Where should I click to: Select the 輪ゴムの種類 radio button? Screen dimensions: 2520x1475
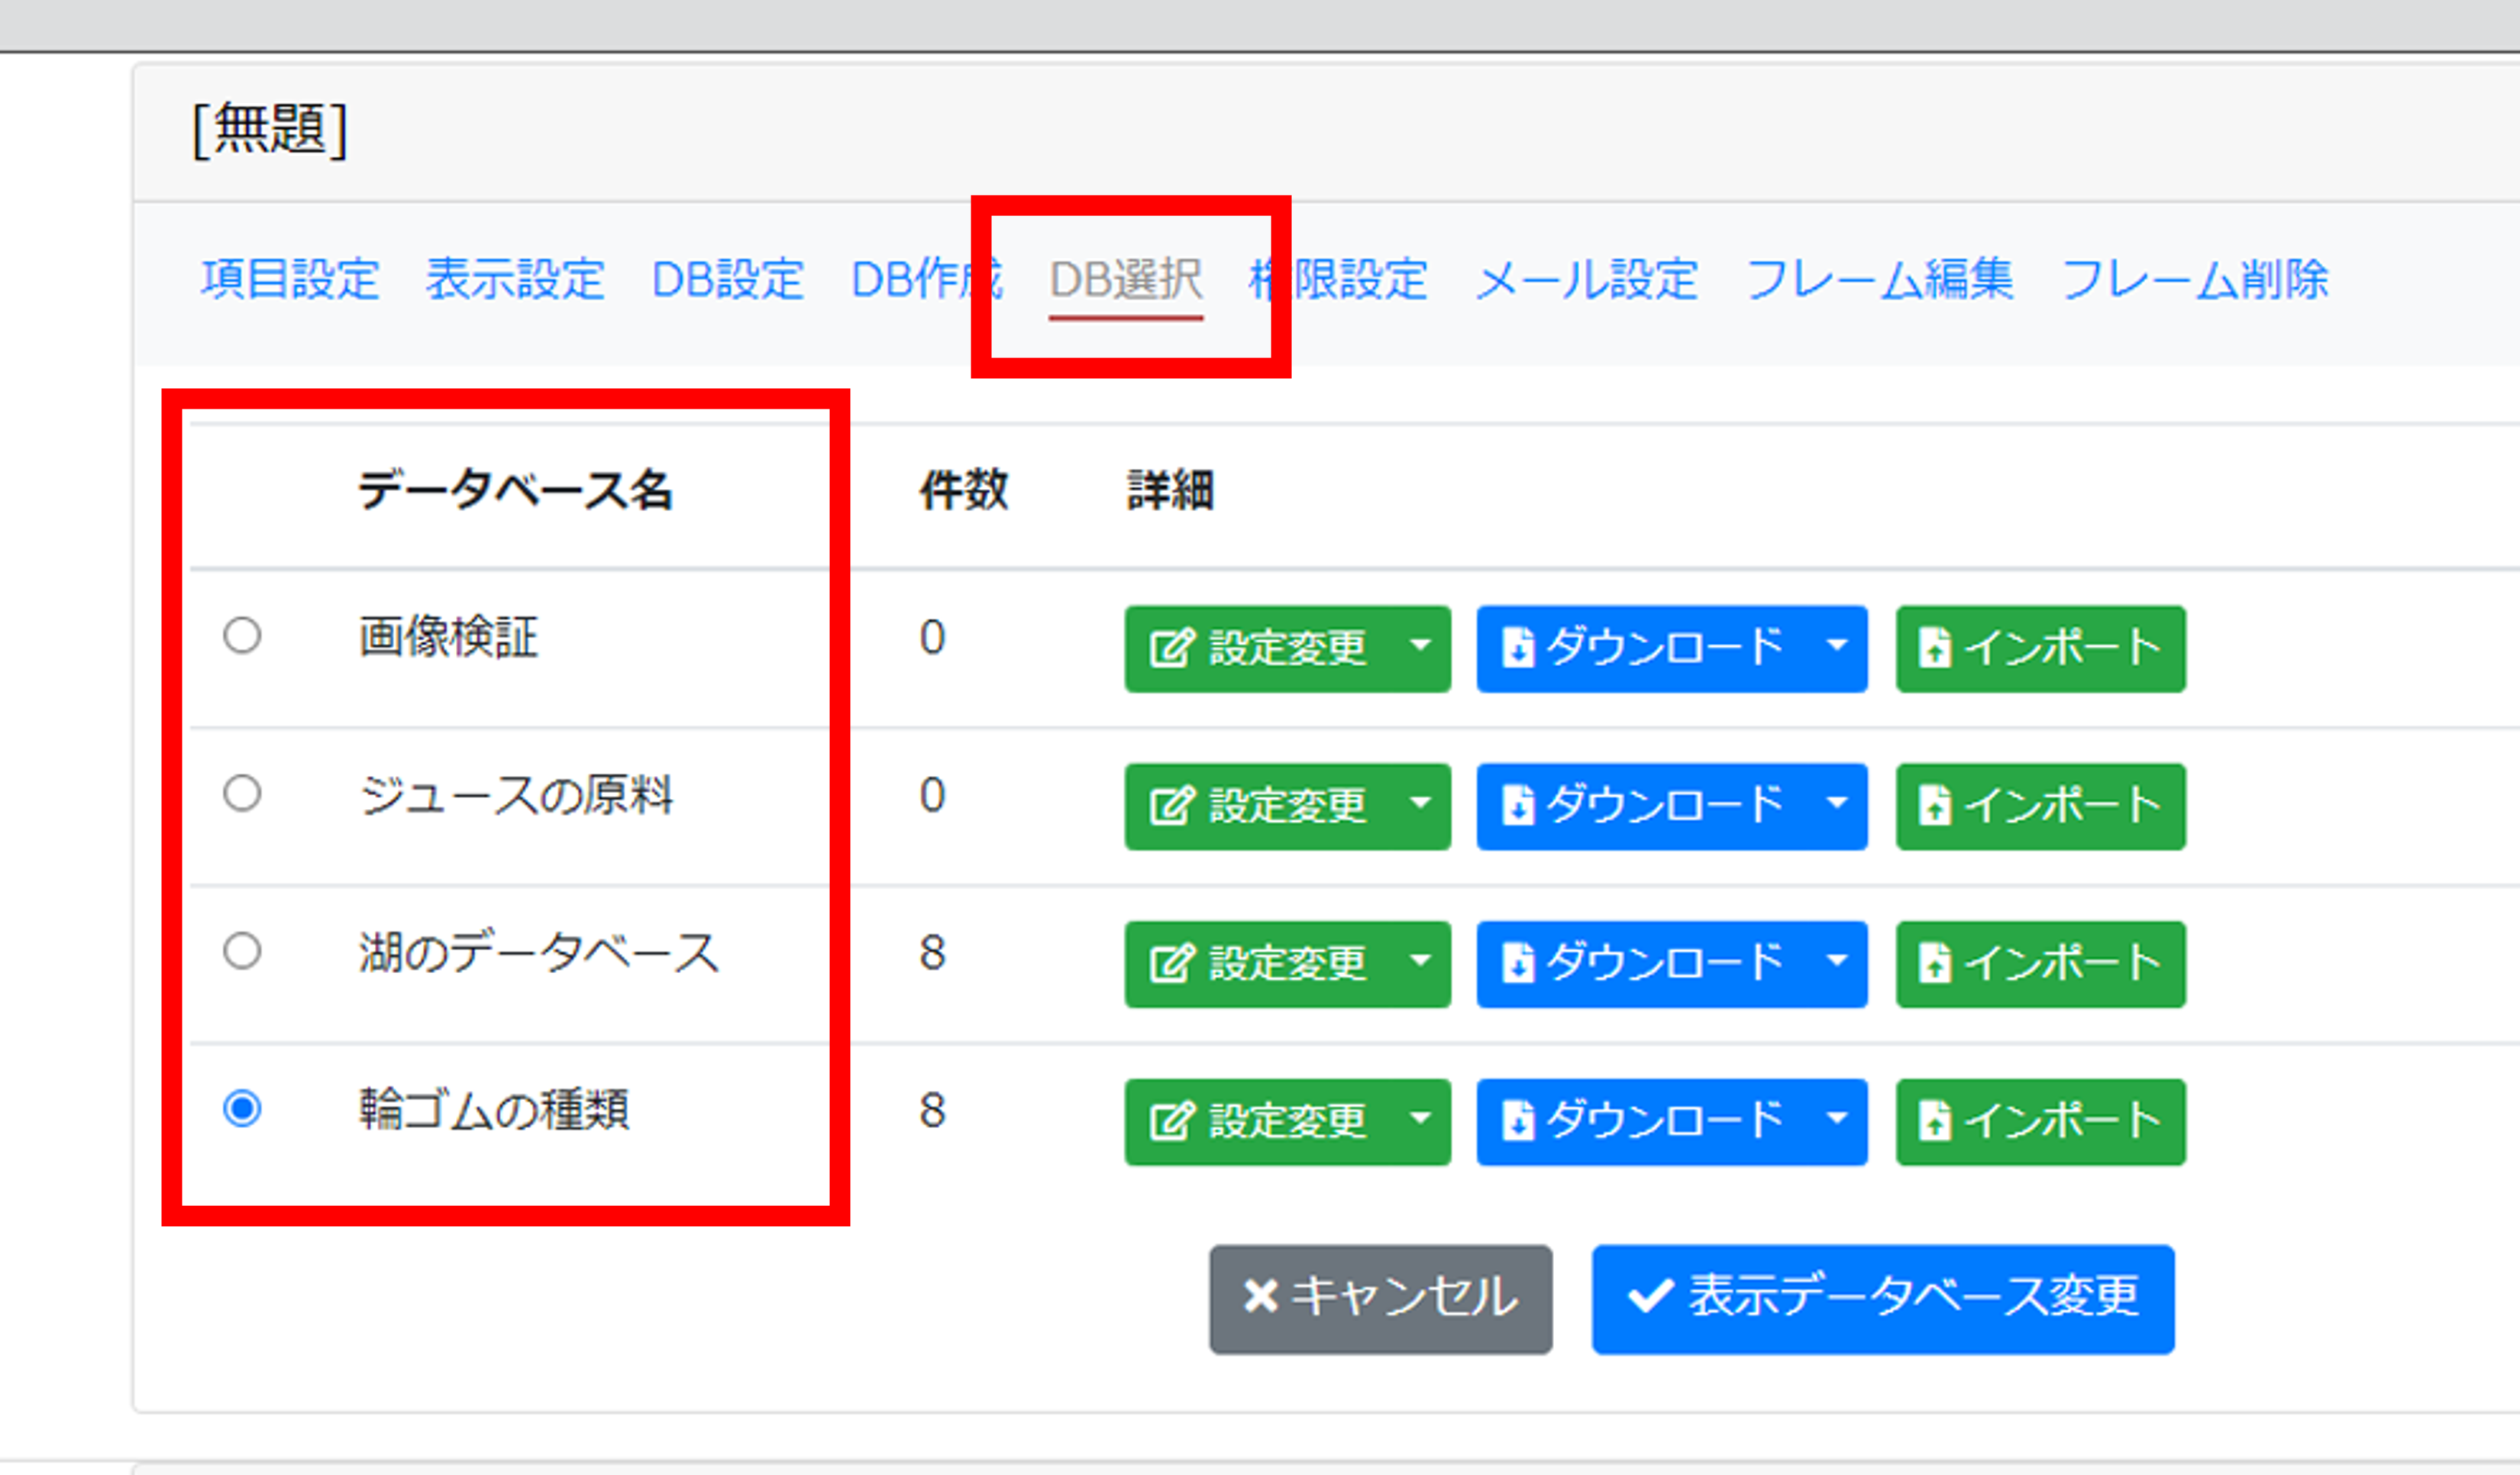pos(242,1108)
